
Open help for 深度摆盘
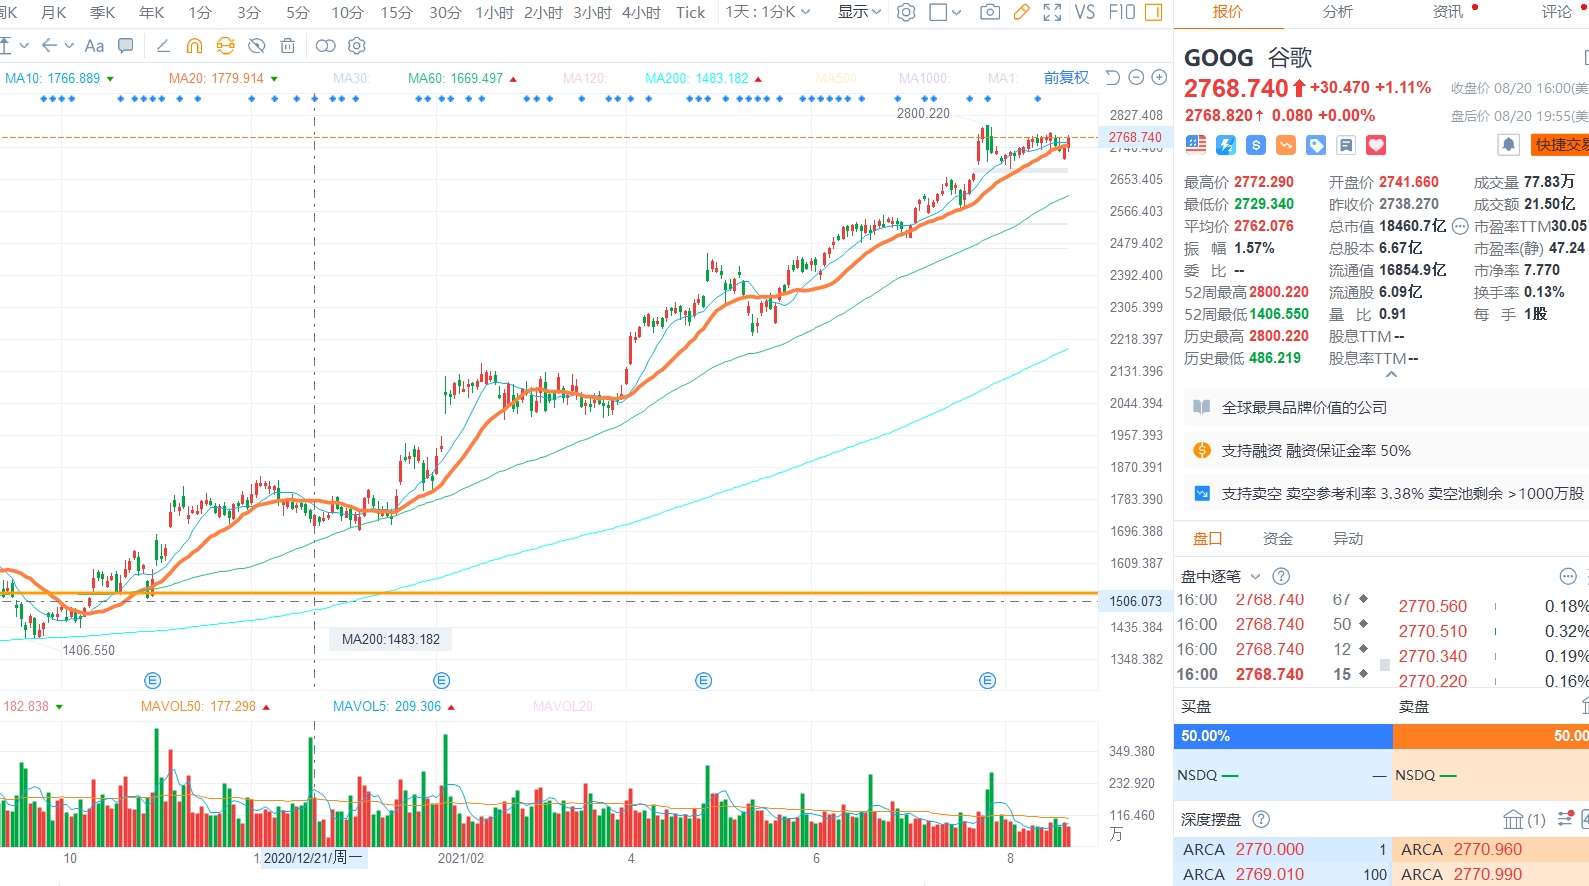(1261, 819)
